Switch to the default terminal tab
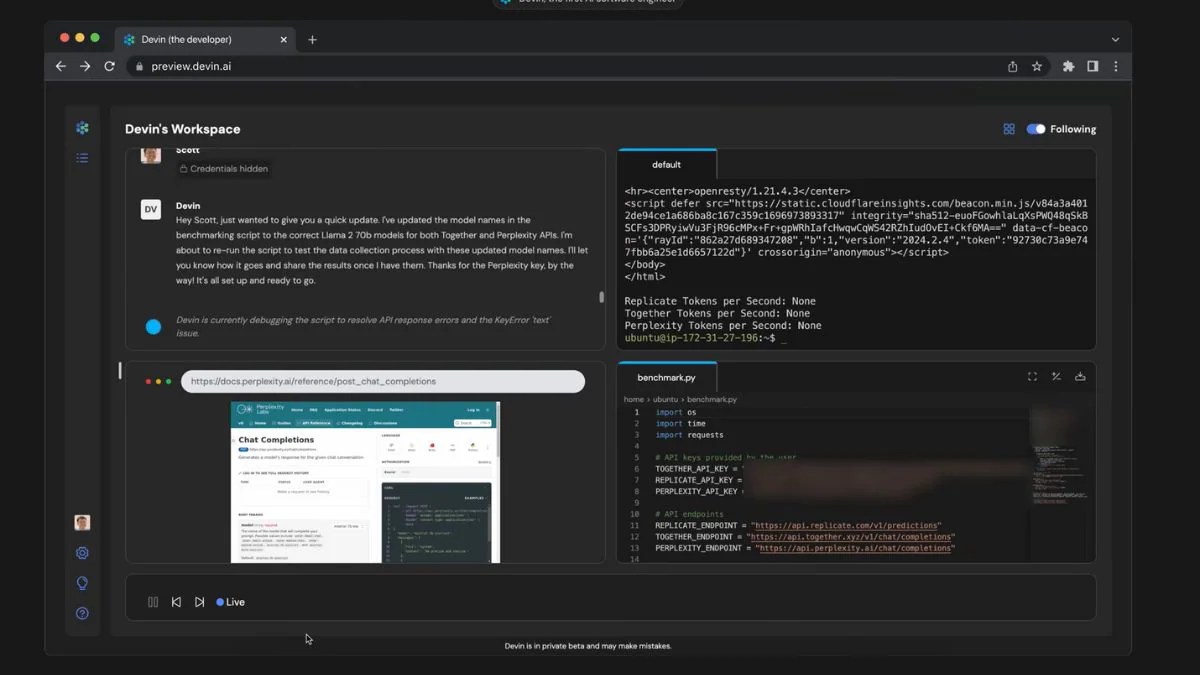Image resolution: width=1200 pixels, height=675 pixels. [666, 163]
